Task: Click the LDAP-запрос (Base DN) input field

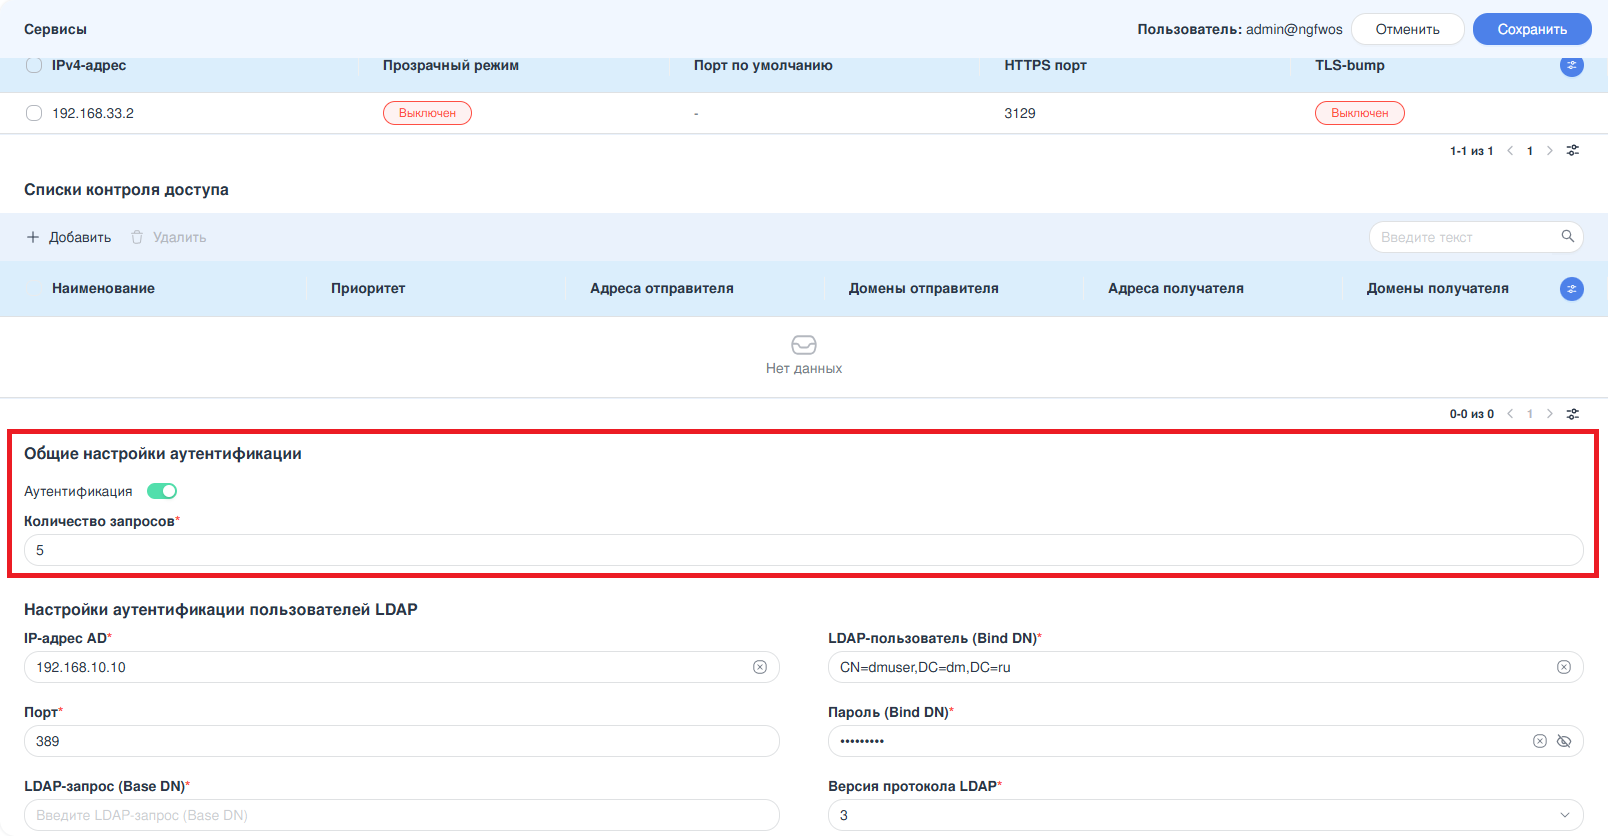Action: (x=401, y=815)
